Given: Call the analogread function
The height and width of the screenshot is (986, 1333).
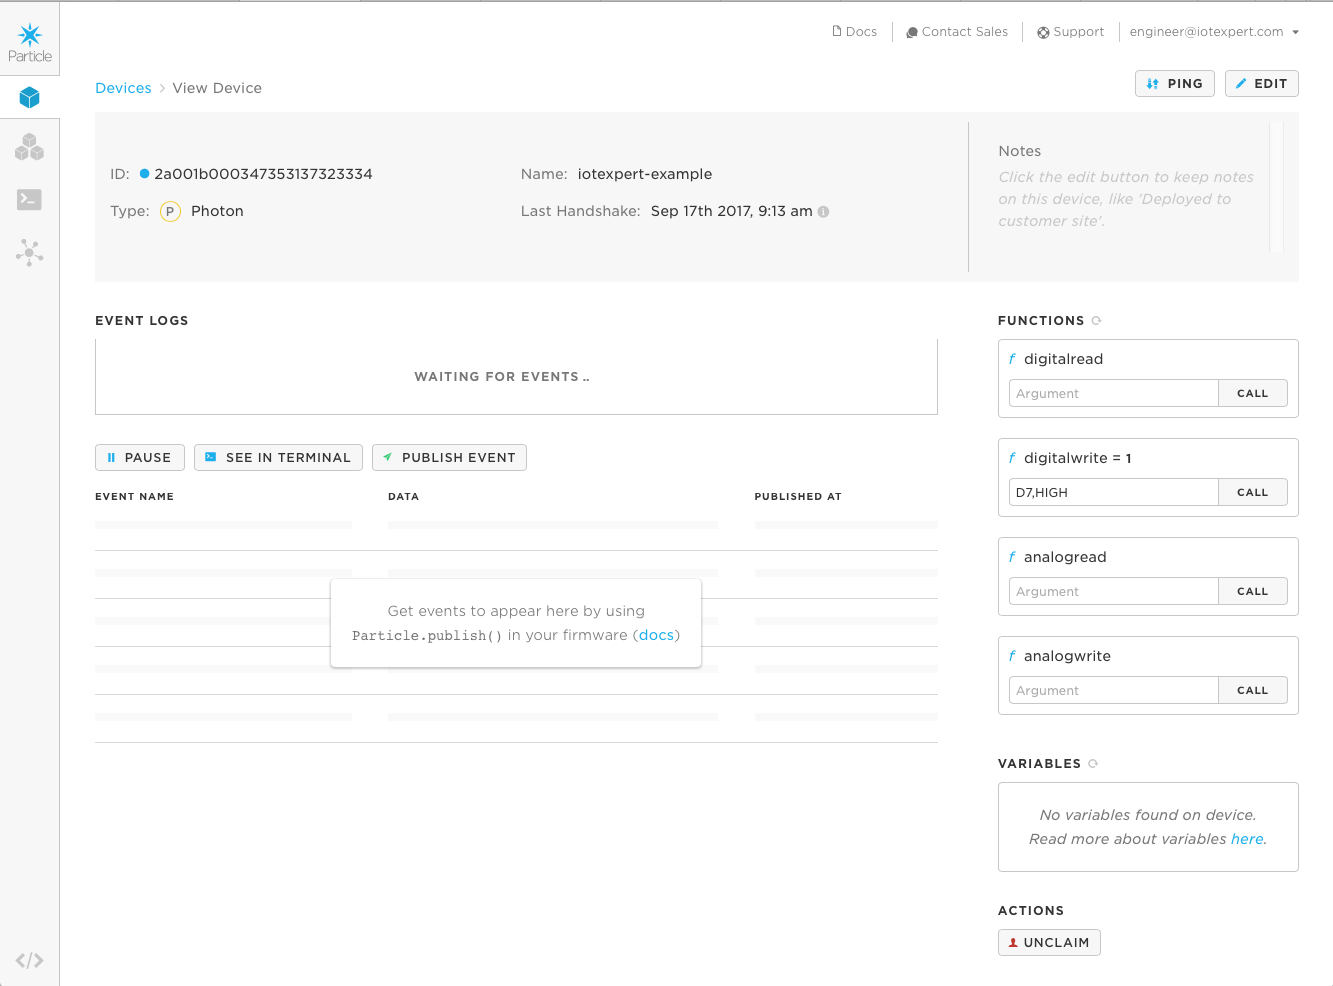Looking at the screenshot, I should (x=1253, y=591).
